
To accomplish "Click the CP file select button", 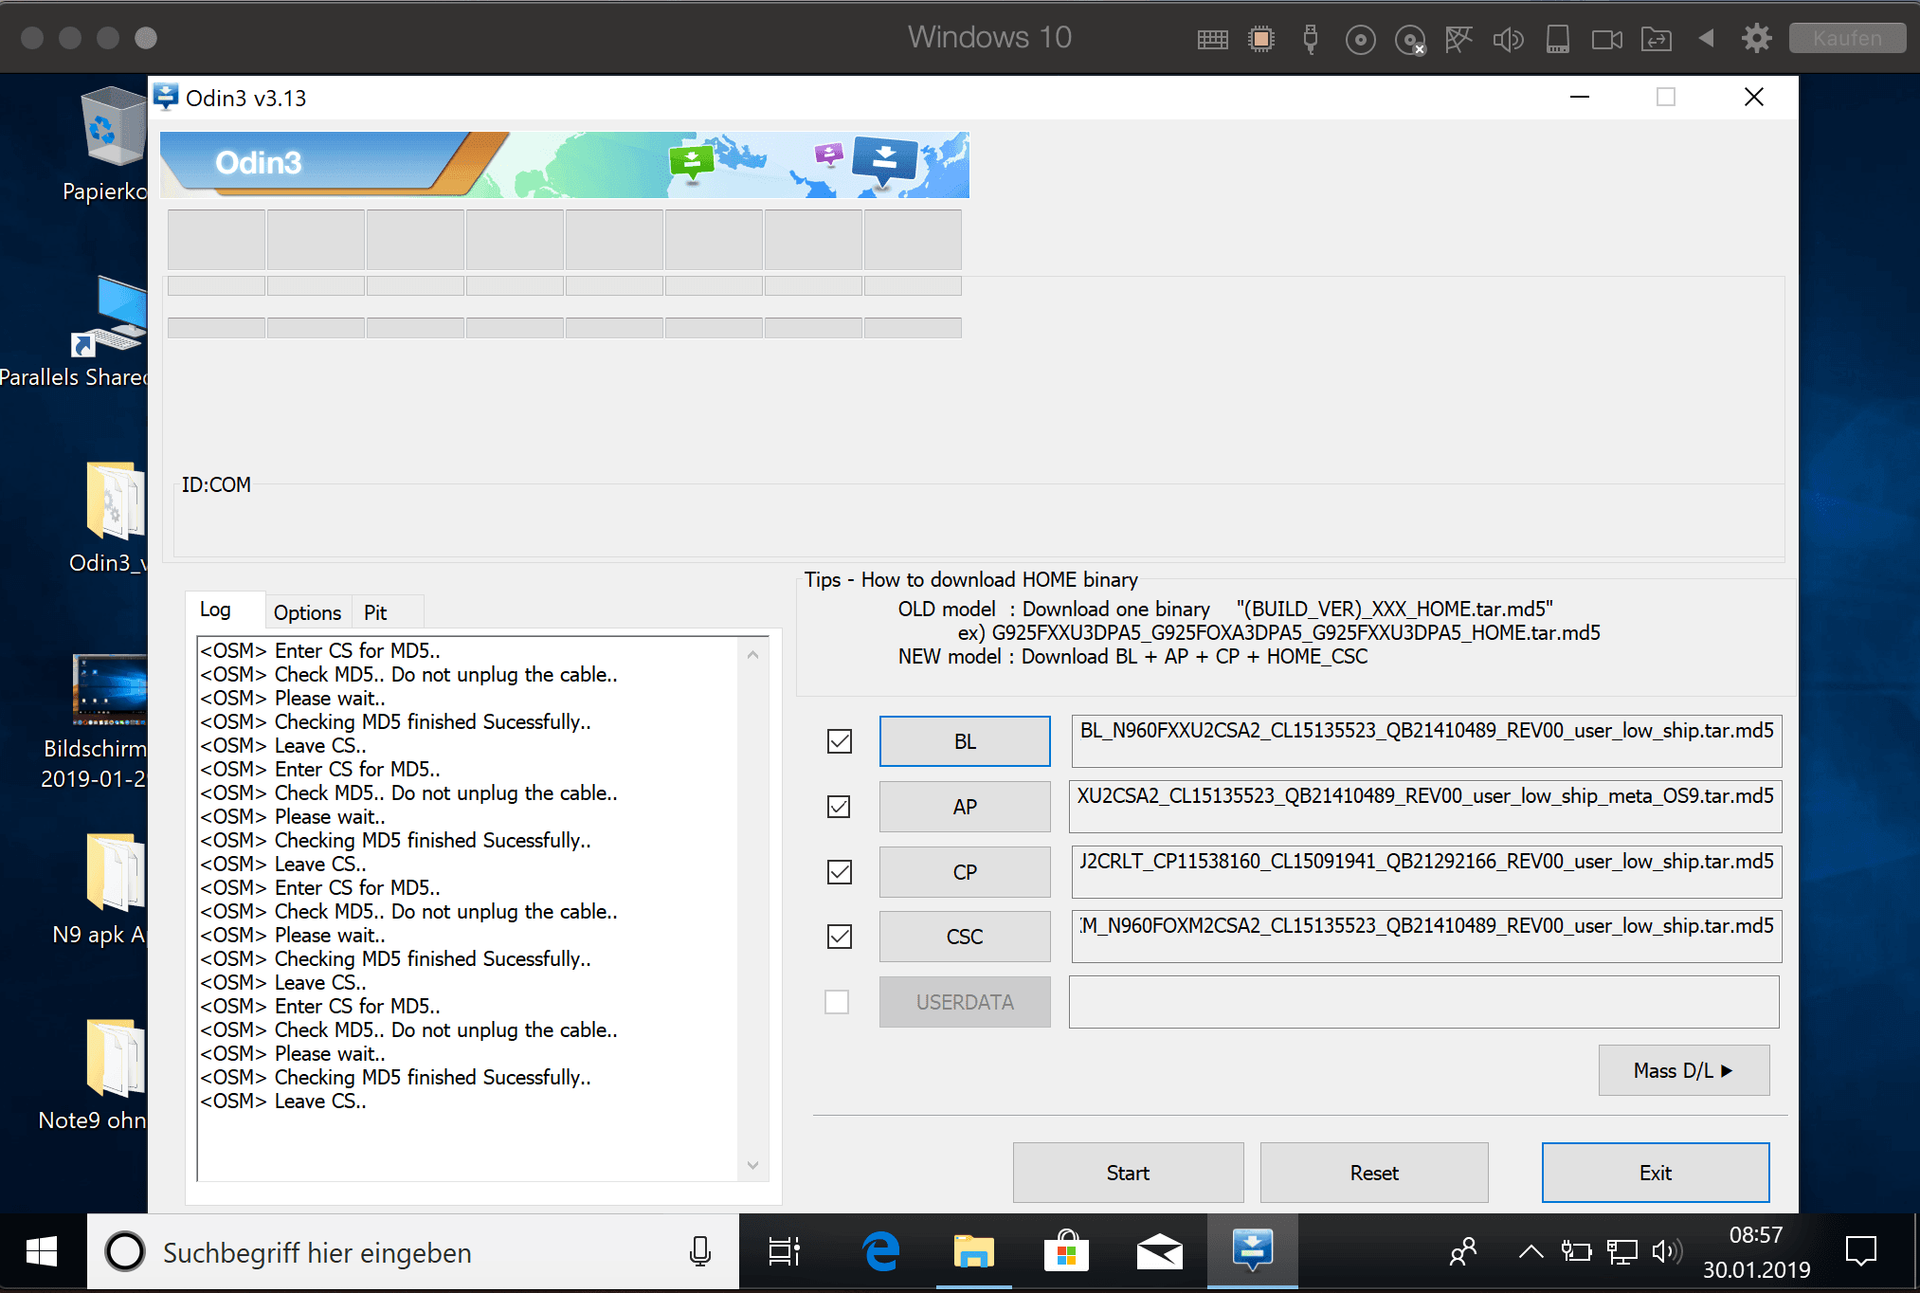I will click(x=965, y=871).
